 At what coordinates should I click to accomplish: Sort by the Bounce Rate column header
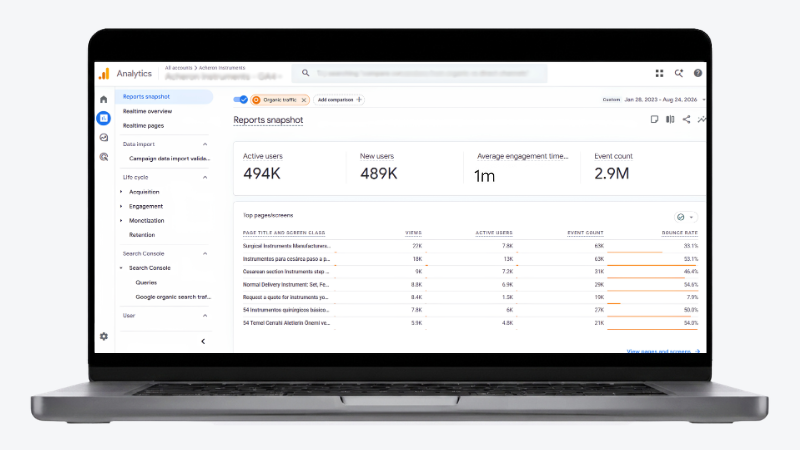(680, 233)
